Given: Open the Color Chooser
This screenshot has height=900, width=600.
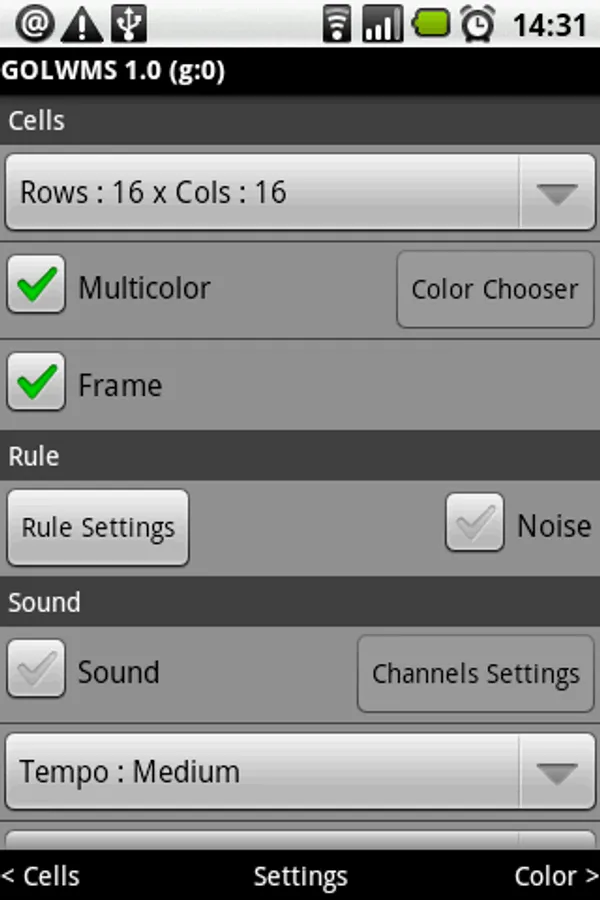Looking at the screenshot, I should [495, 290].
